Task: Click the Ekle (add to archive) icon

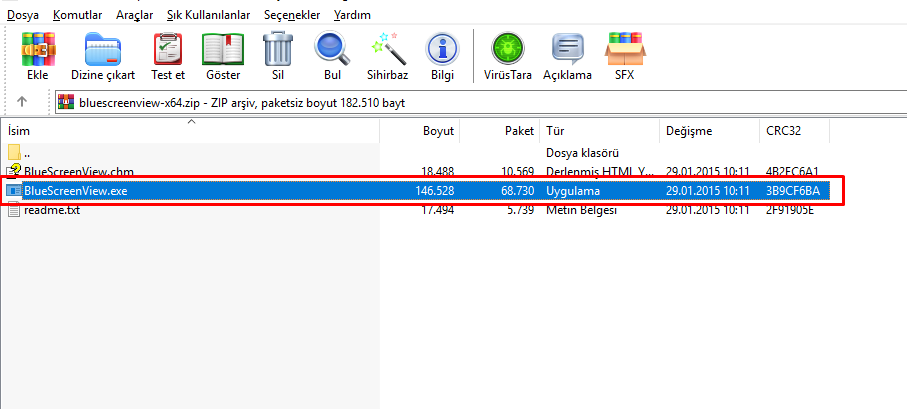Action: (x=38, y=49)
